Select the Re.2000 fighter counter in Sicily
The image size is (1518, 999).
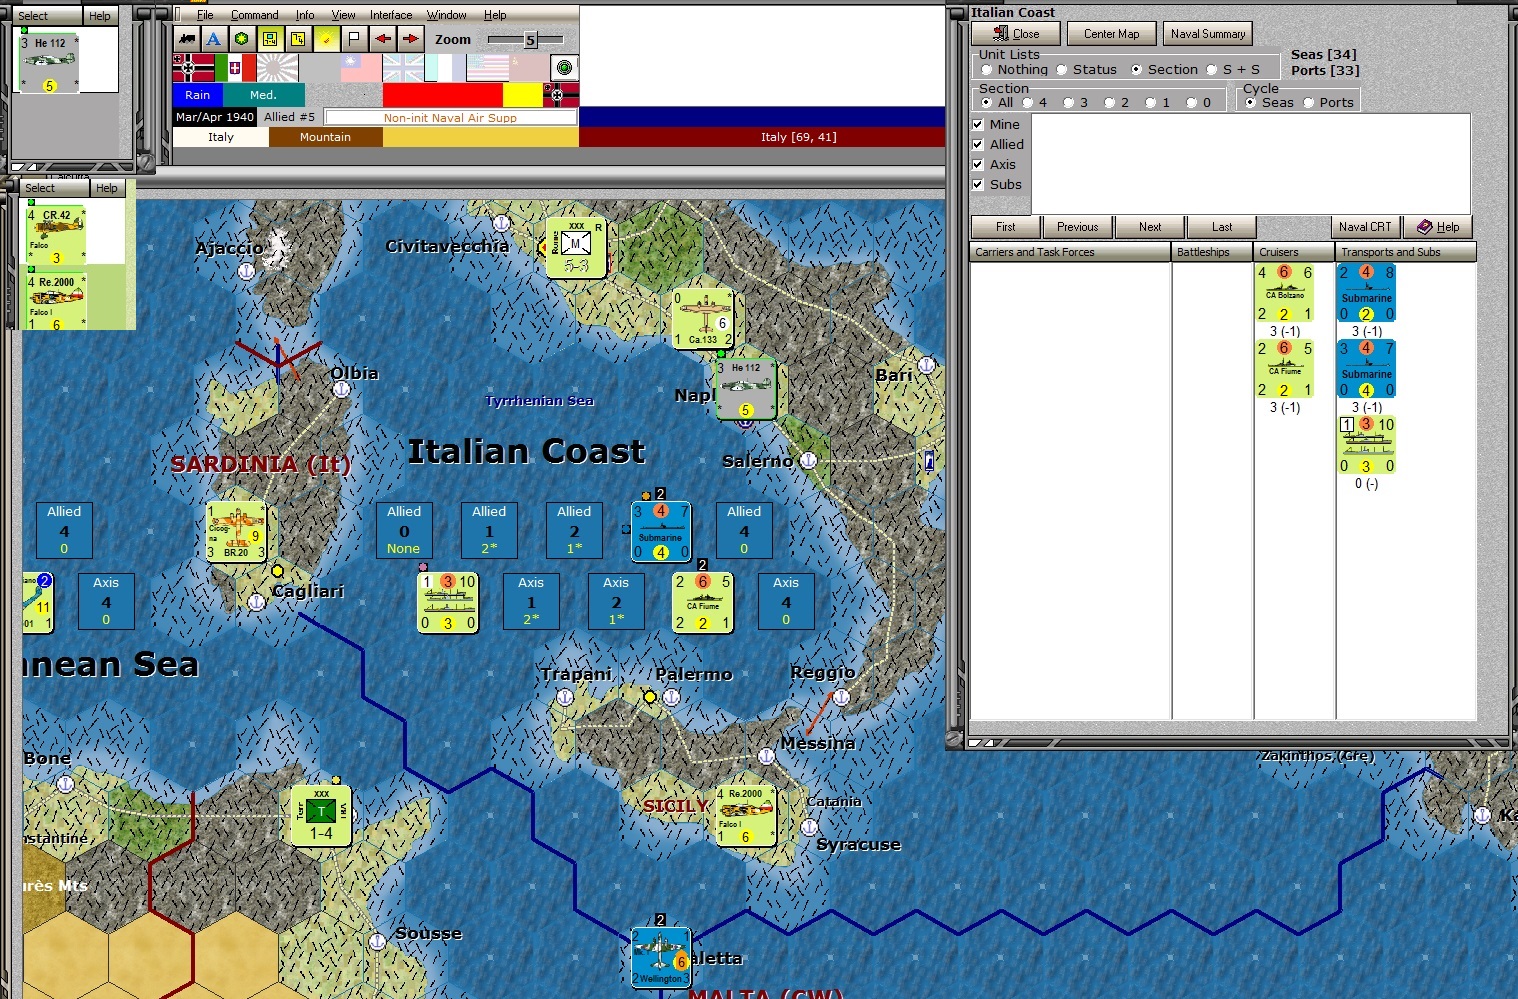pyautogui.click(x=746, y=816)
